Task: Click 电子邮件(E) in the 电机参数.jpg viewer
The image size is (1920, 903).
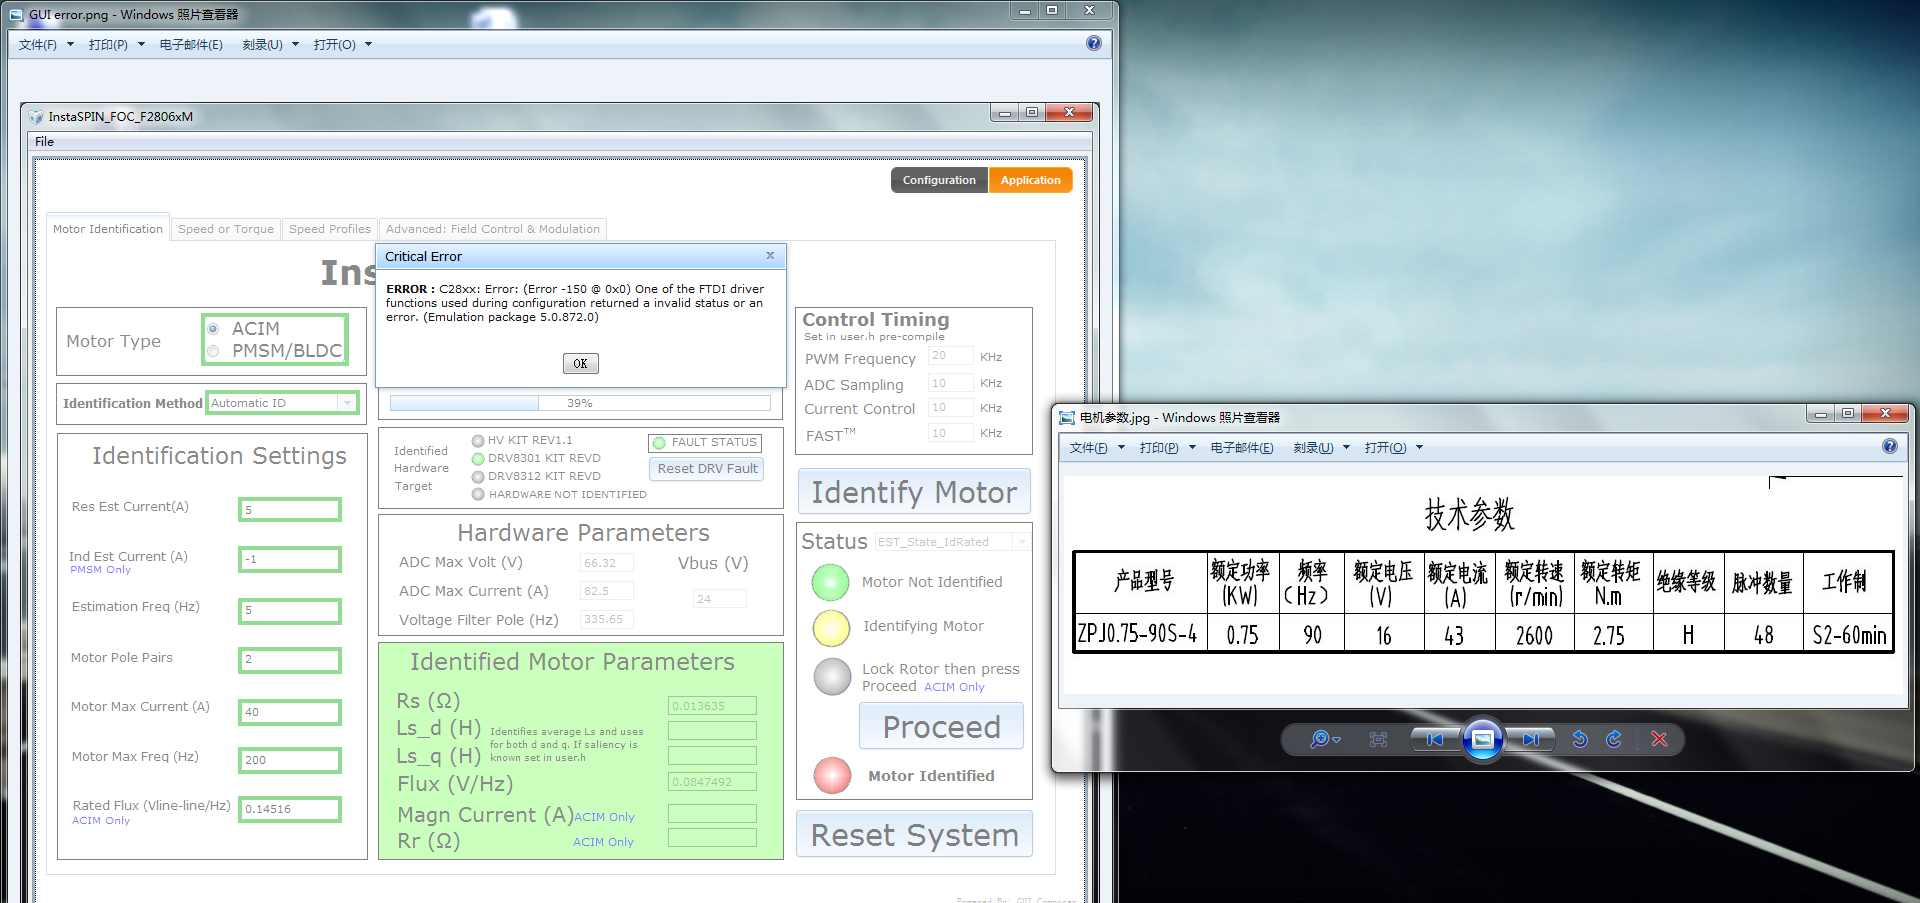Action: (x=1242, y=448)
